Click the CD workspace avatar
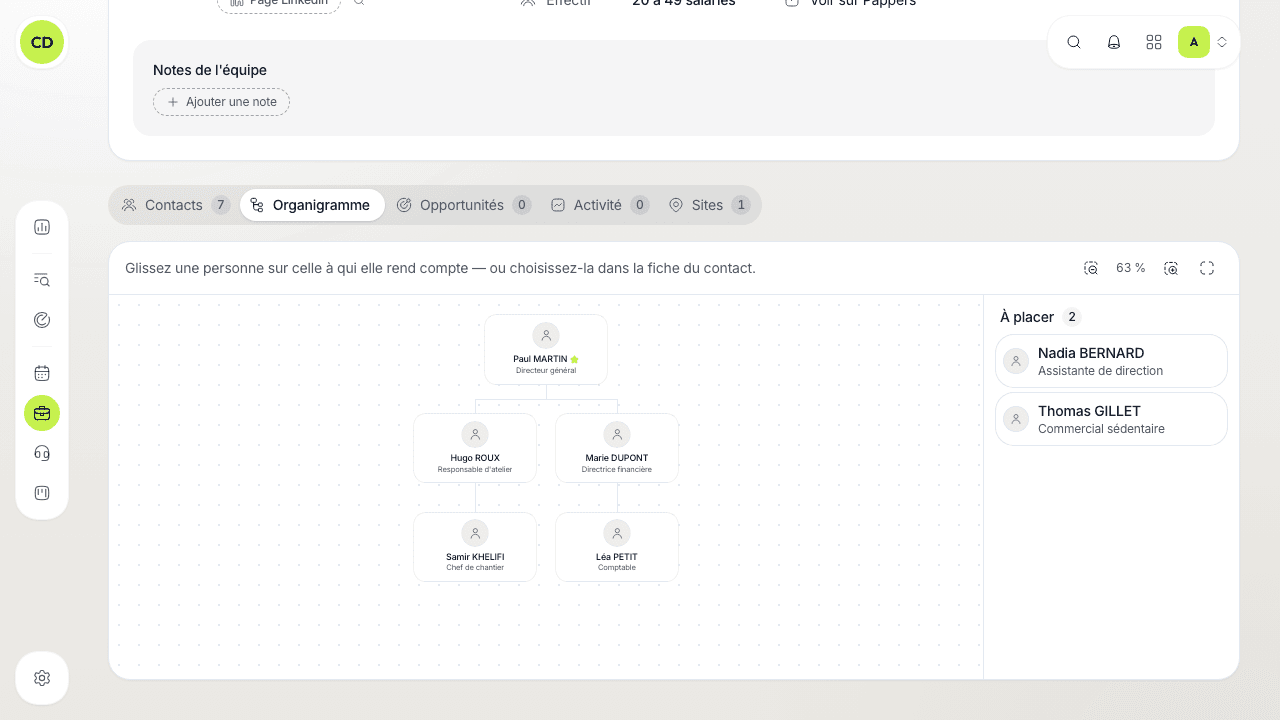The height and width of the screenshot is (720, 1280). click(x=42, y=42)
